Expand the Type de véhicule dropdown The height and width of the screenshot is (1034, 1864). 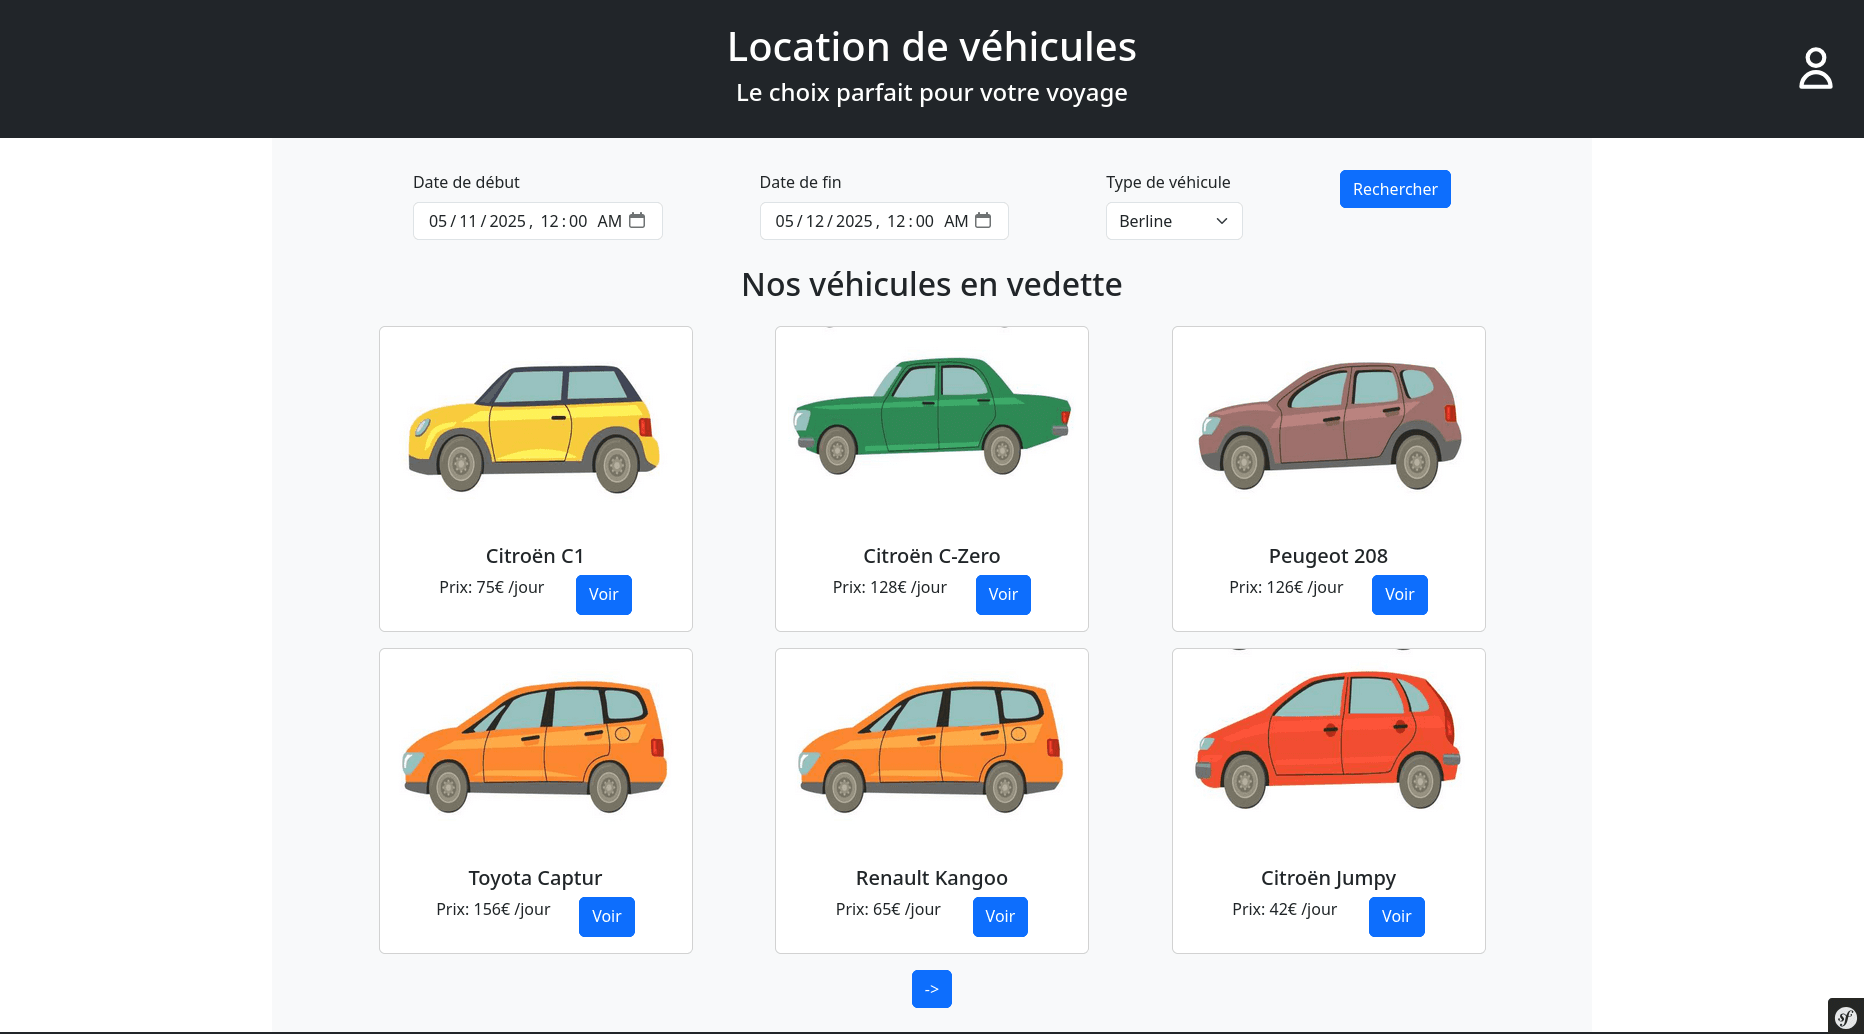(x=1173, y=221)
